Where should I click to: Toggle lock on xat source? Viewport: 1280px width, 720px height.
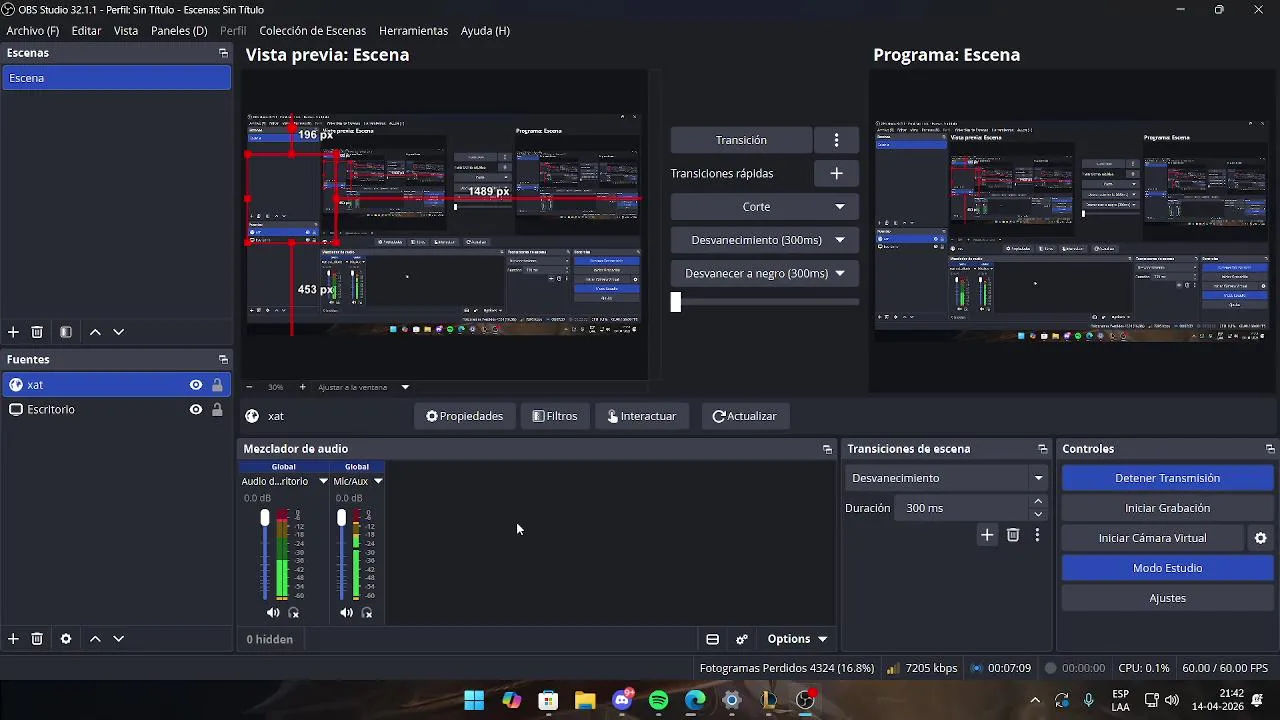pos(217,385)
